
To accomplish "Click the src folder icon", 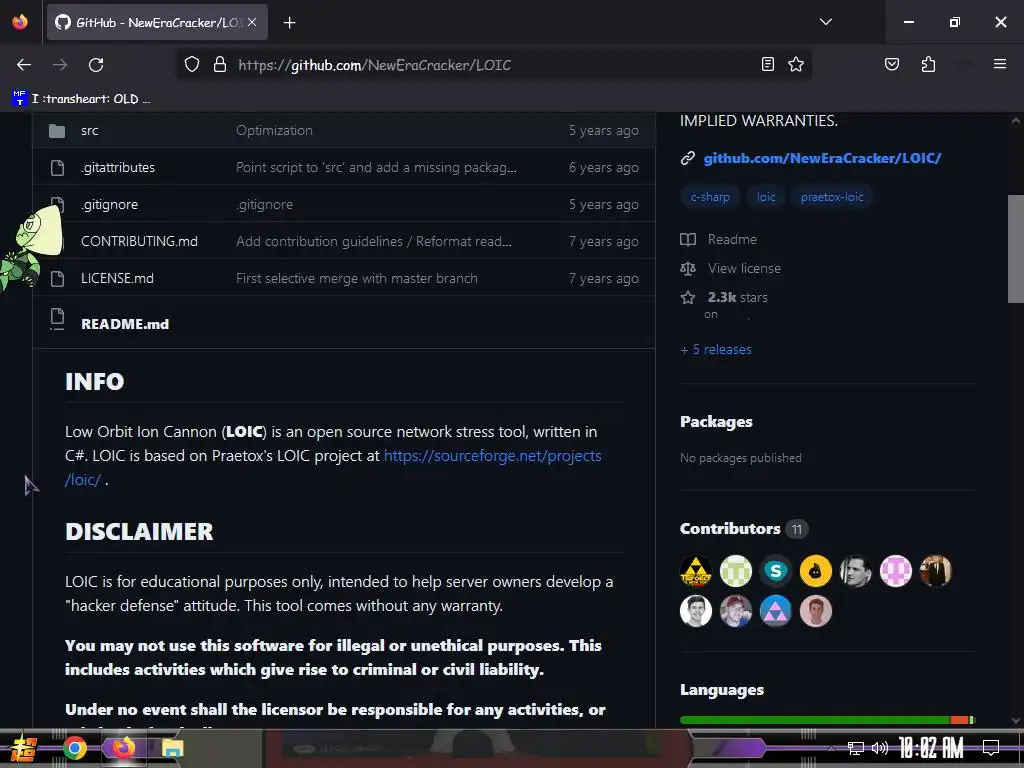I will point(57,131).
